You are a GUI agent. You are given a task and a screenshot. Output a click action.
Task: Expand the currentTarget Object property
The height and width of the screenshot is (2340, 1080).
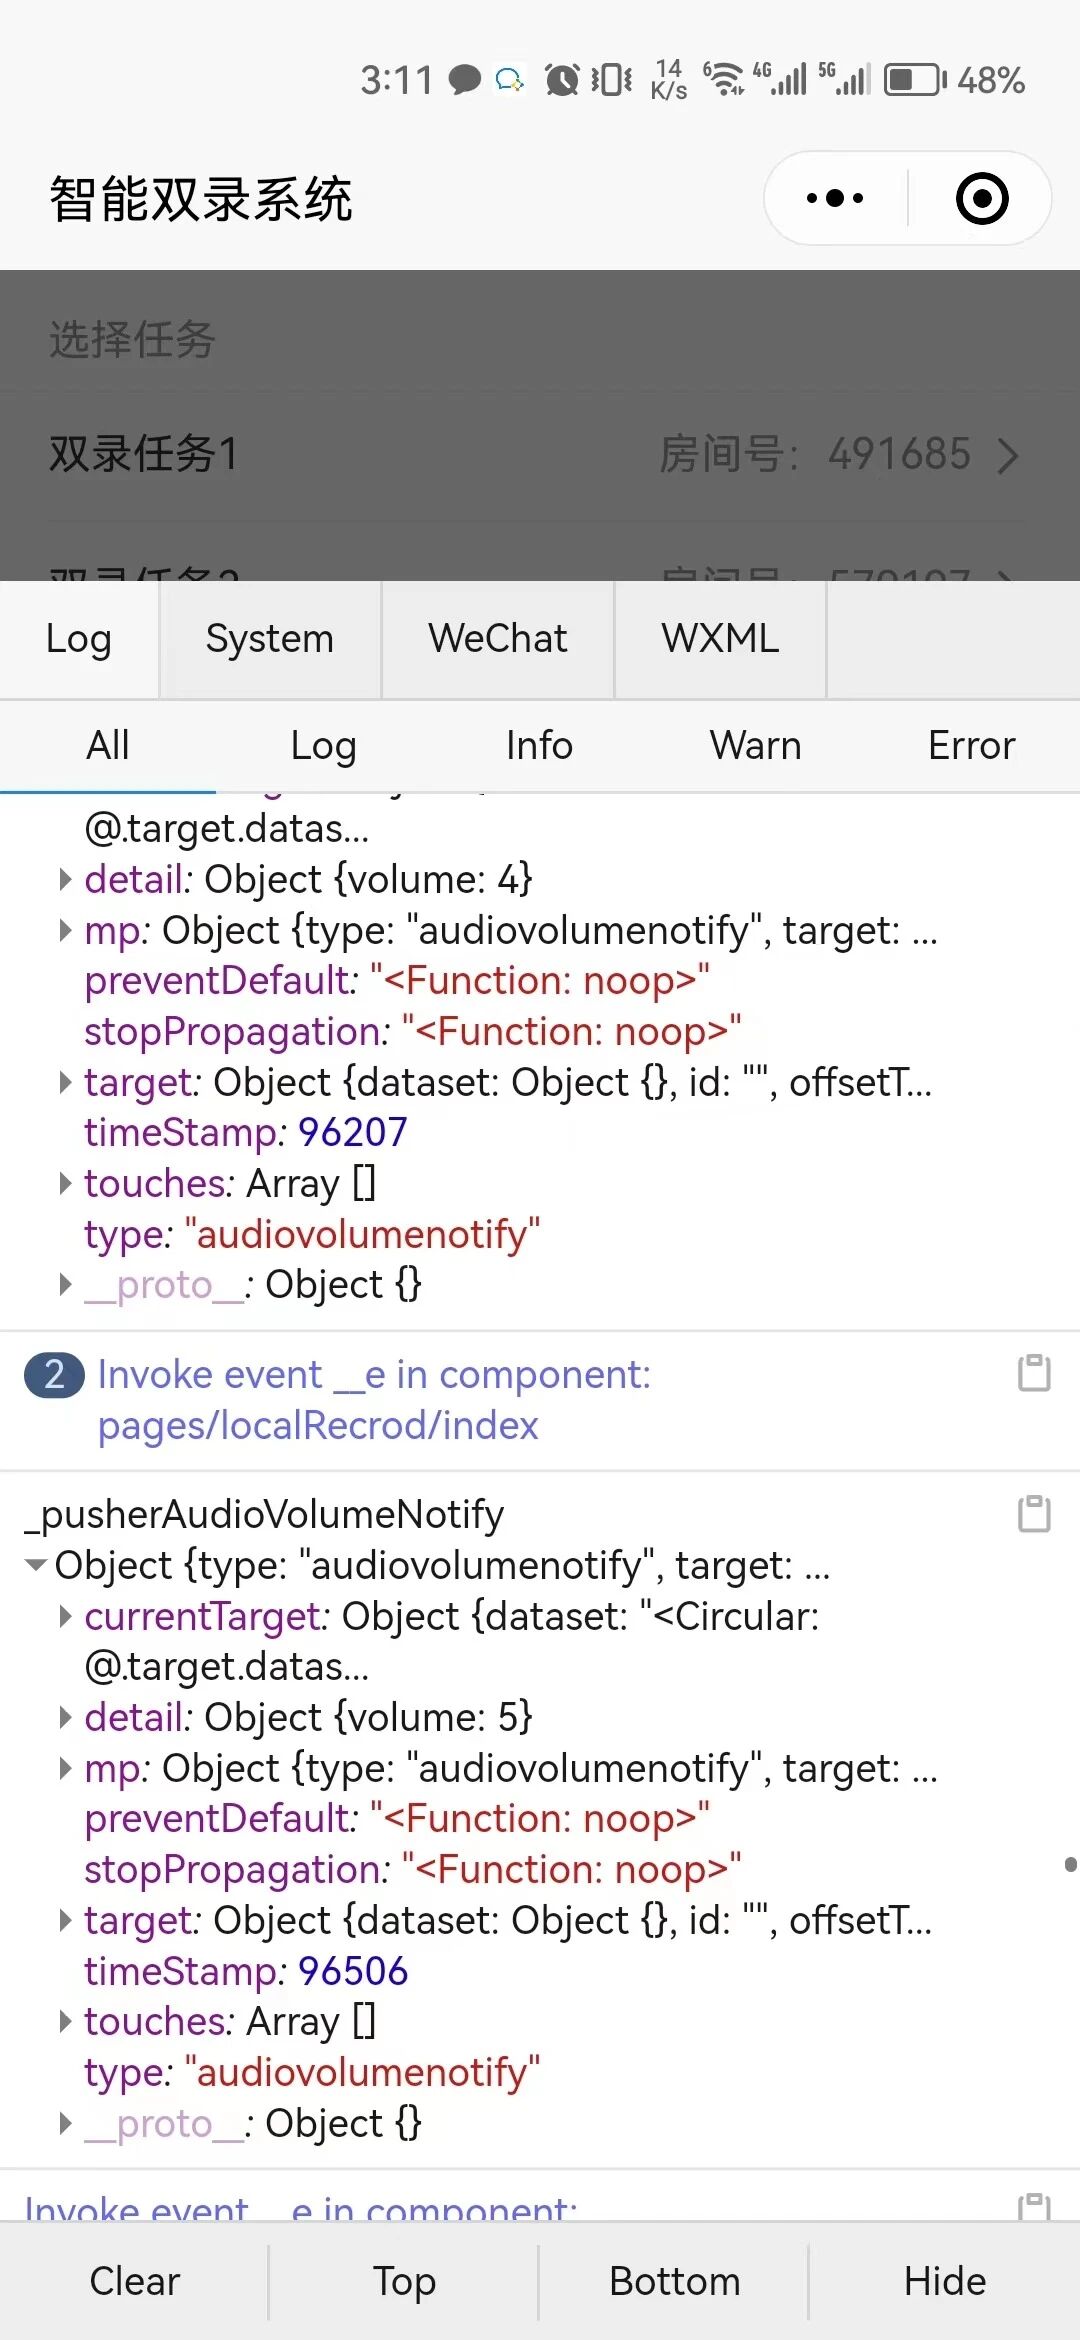pyautogui.click(x=65, y=1616)
